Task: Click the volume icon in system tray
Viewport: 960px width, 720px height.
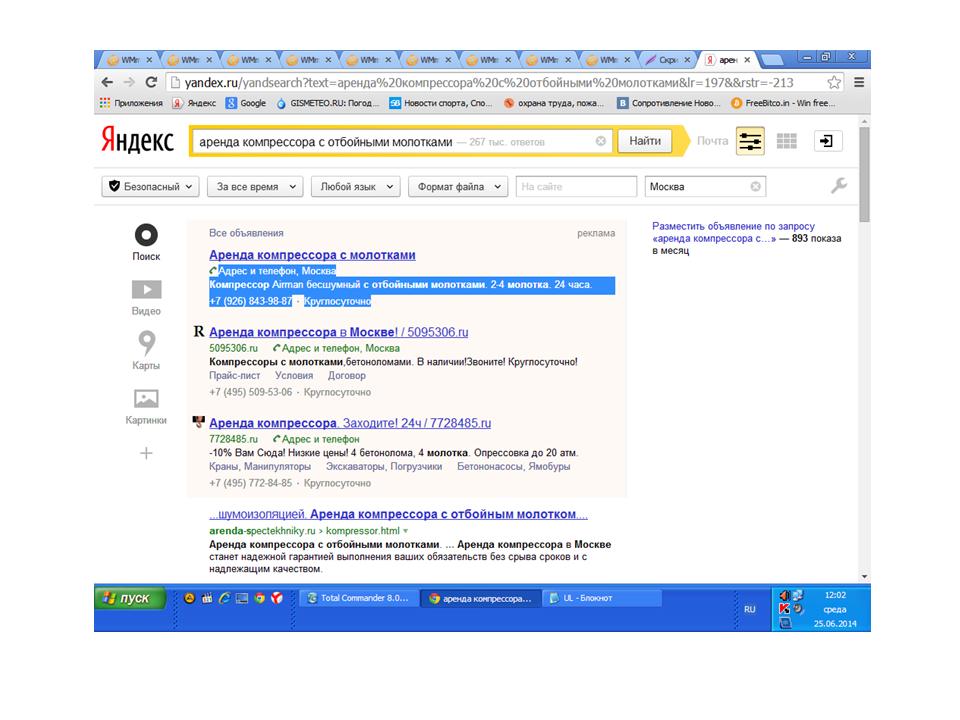Action: [x=784, y=595]
